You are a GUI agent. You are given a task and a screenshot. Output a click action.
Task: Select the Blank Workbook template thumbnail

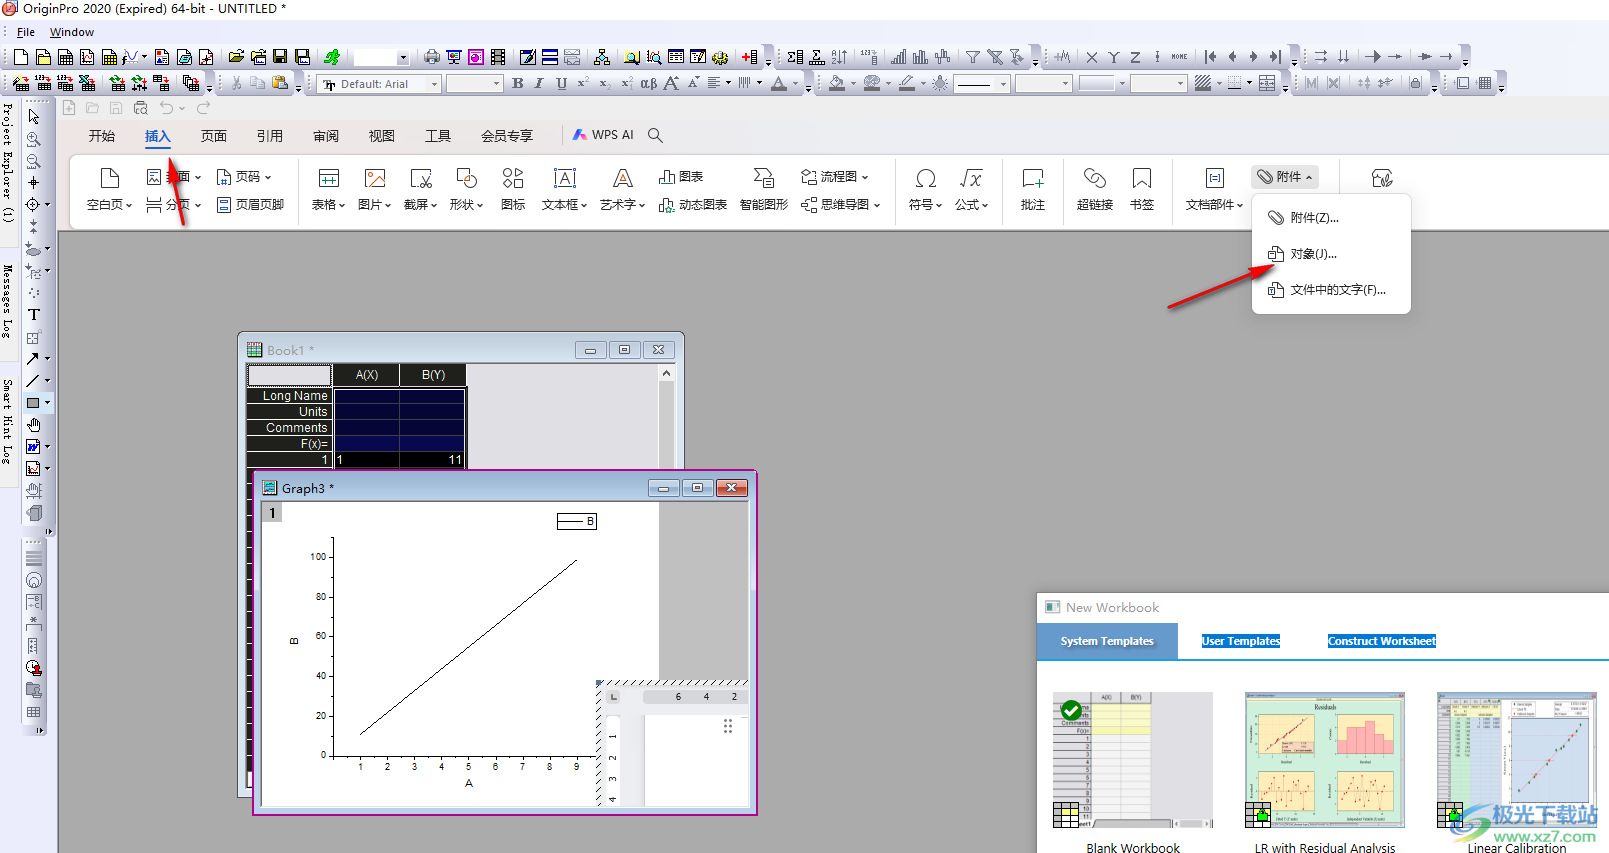(1132, 760)
